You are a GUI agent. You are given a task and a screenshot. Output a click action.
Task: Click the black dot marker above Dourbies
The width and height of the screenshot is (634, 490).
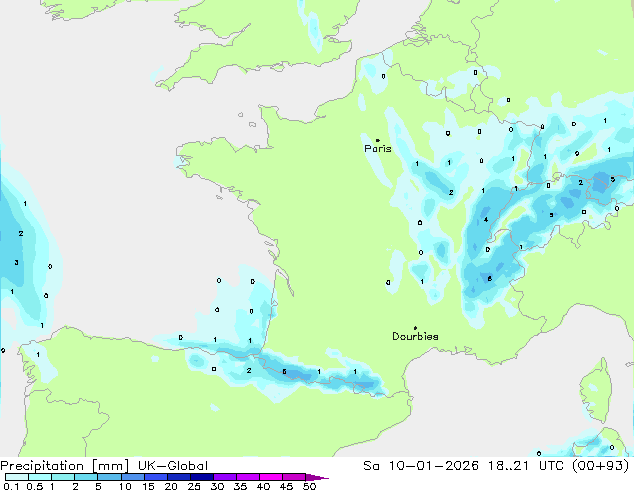pyautogui.click(x=415, y=328)
